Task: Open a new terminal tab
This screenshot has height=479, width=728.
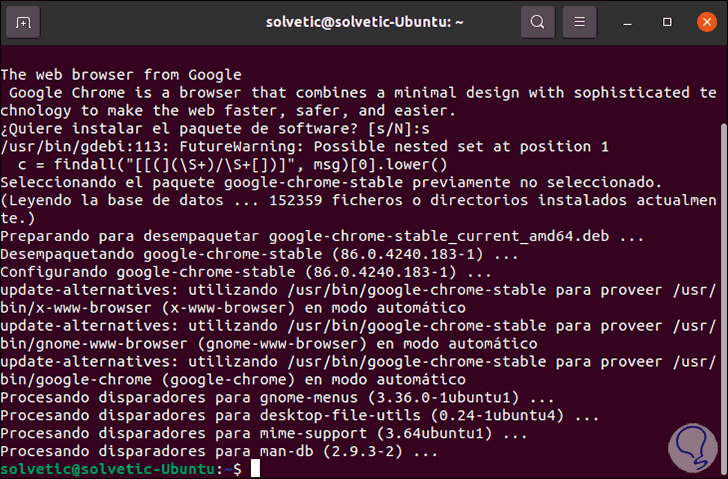Action: pos(23,22)
